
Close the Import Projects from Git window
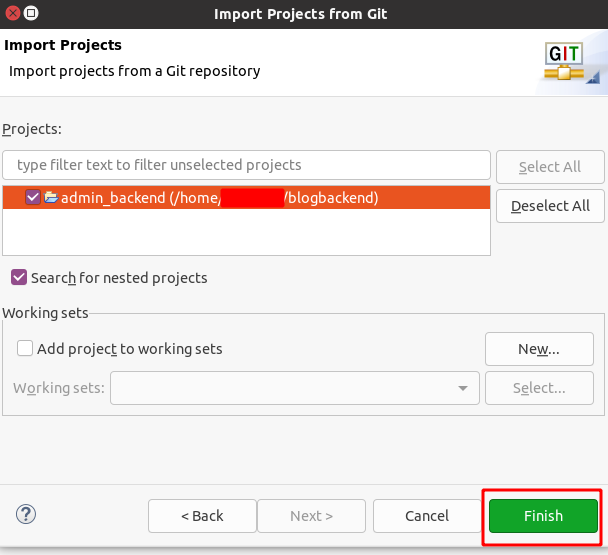[x=13, y=14]
